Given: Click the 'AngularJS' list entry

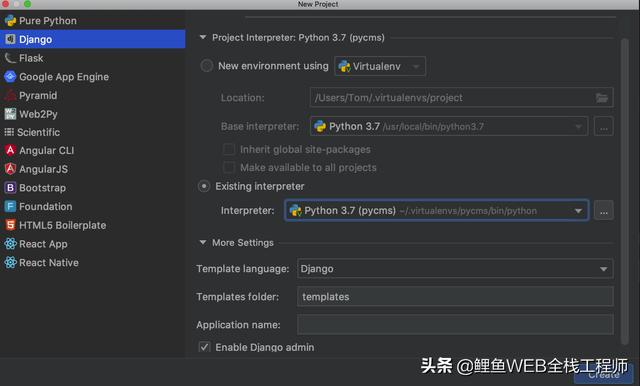Looking at the screenshot, I should (x=93, y=169).
